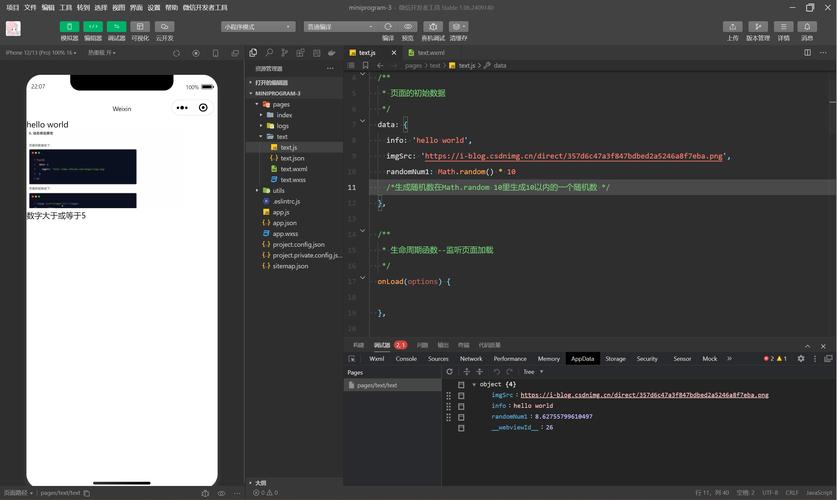Screen dimensions: 837x500
Task: Refresh the AppData view
Action: point(449,371)
